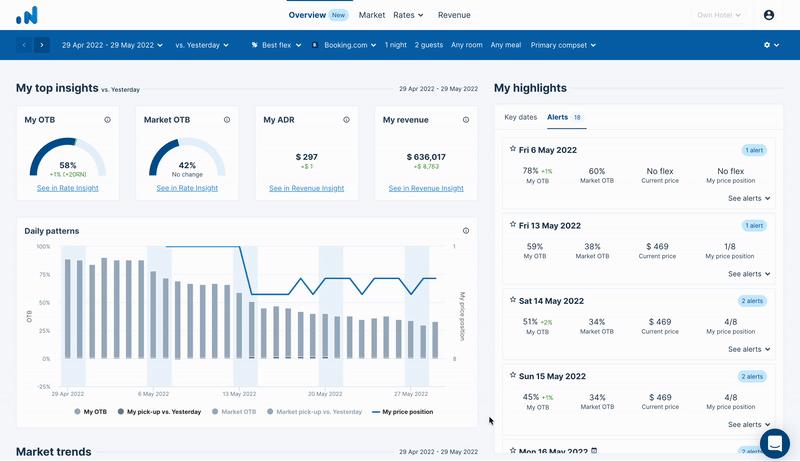Follow See in Revenue Insight under My revenue
Screen dimensions: 800x462
[426, 188]
